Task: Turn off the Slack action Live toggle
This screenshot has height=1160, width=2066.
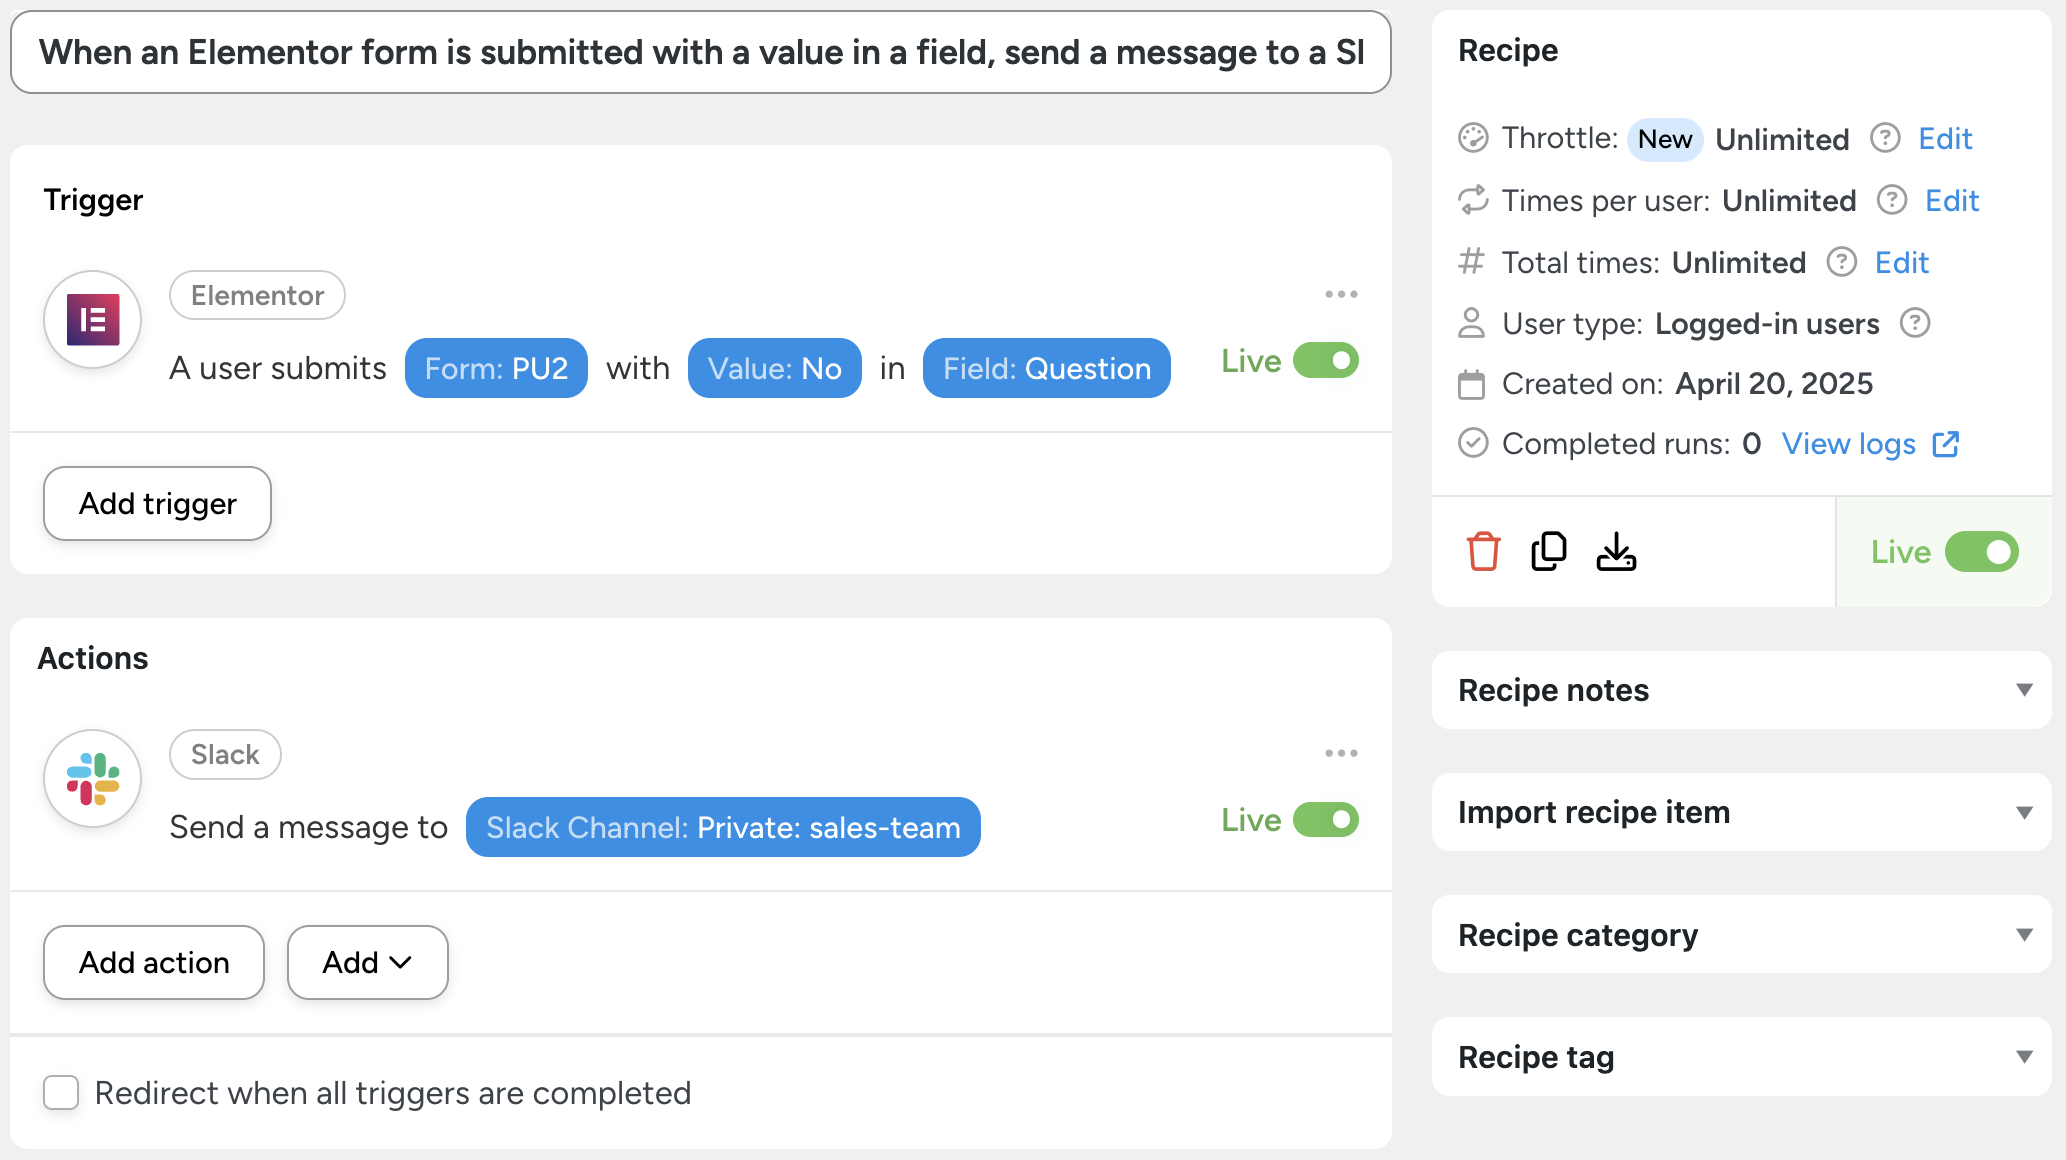Action: coord(1325,820)
